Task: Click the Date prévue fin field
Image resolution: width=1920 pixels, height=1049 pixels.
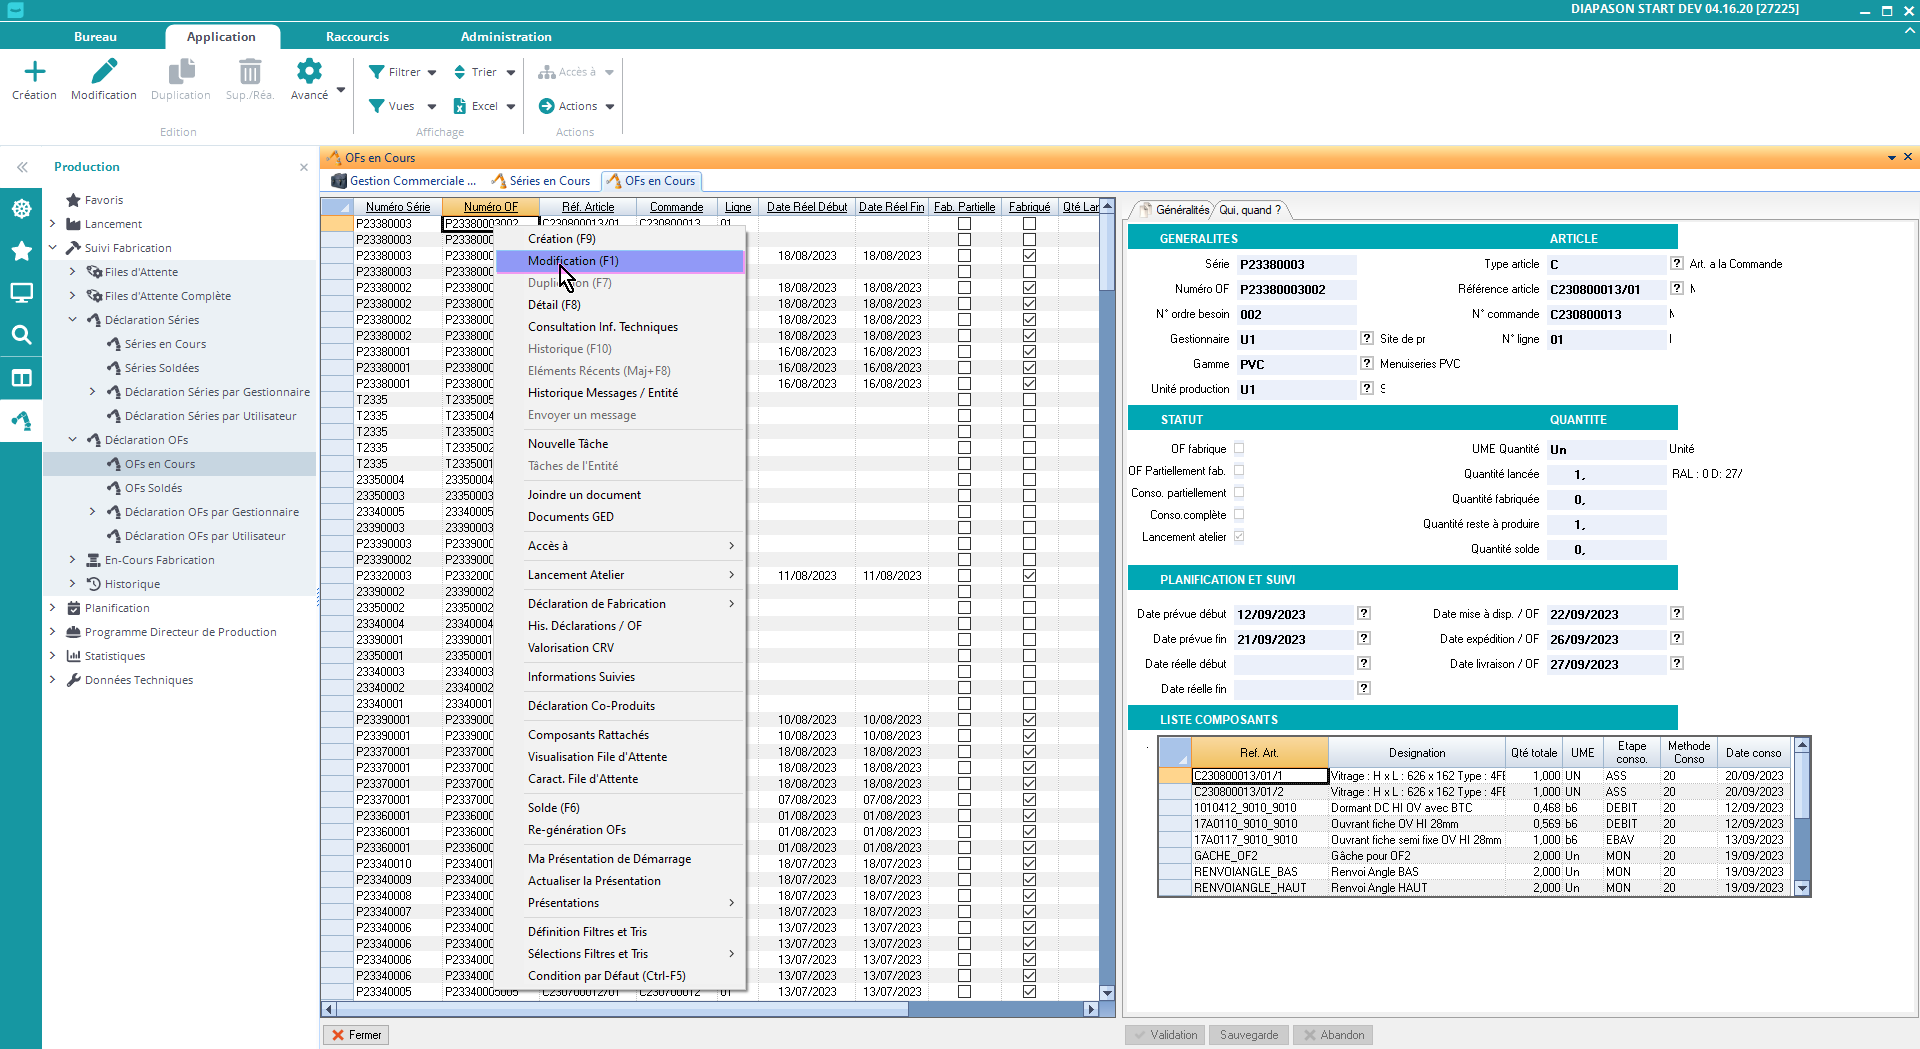Action: pyautogui.click(x=1292, y=640)
